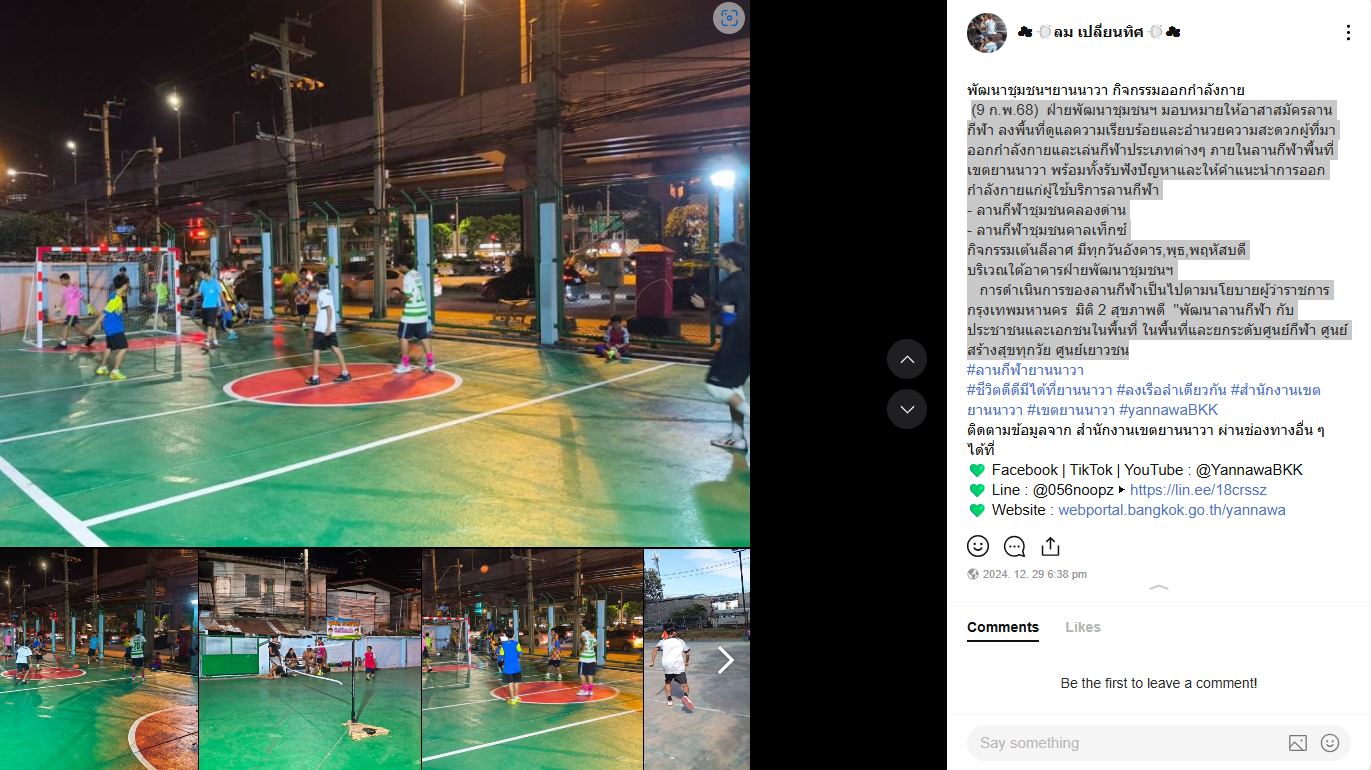Collapse the post text with small chevron

tap(1159, 588)
